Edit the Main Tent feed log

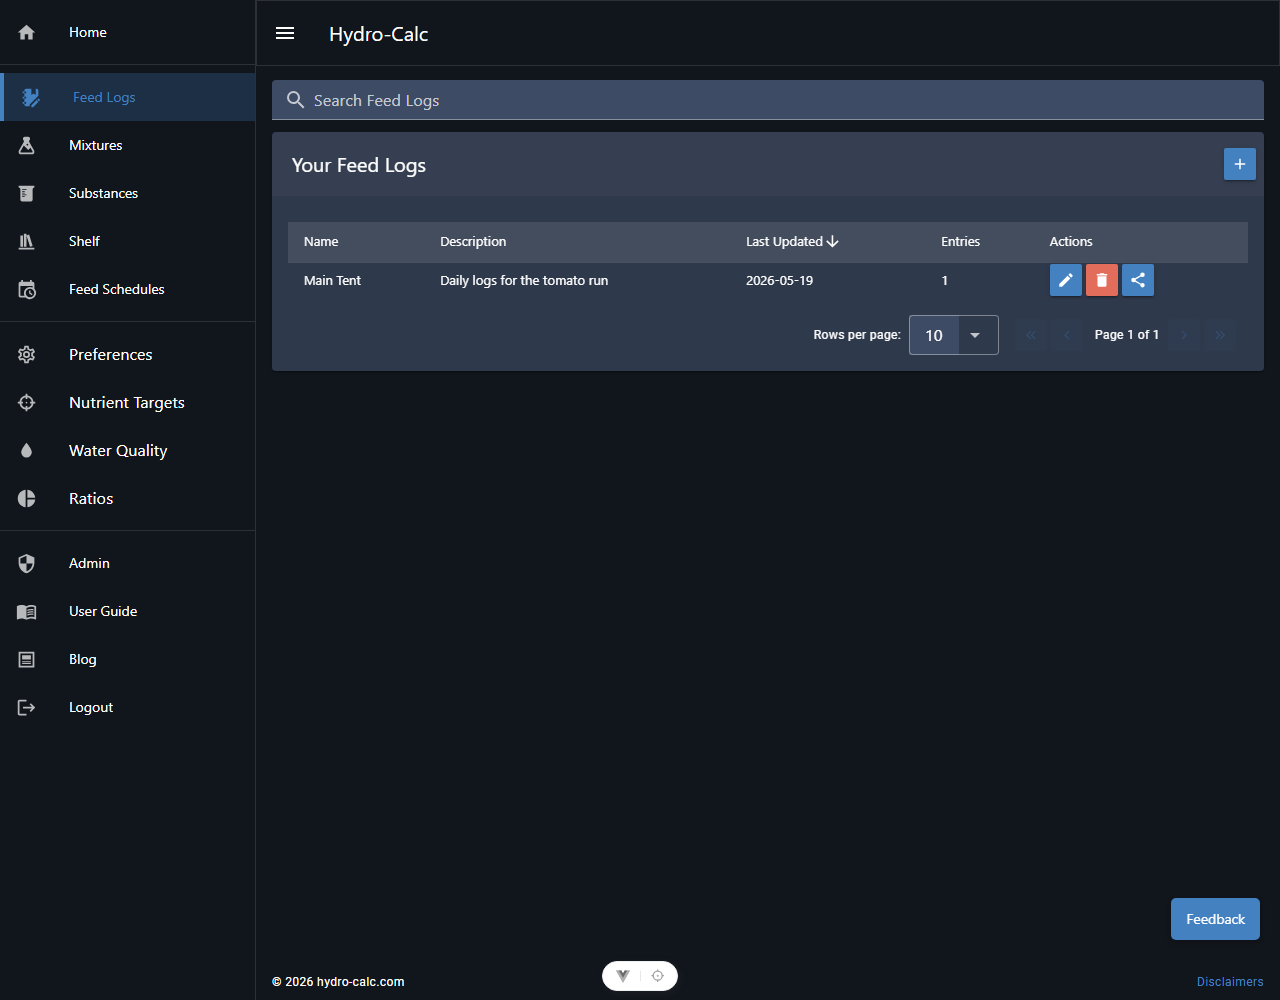click(x=1066, y=280)
